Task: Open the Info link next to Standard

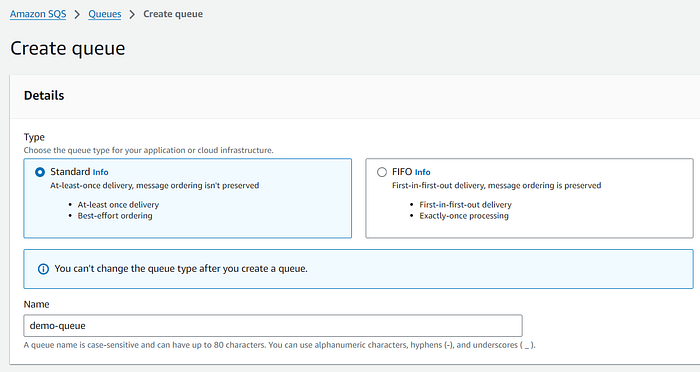Action: pos(100,172)
